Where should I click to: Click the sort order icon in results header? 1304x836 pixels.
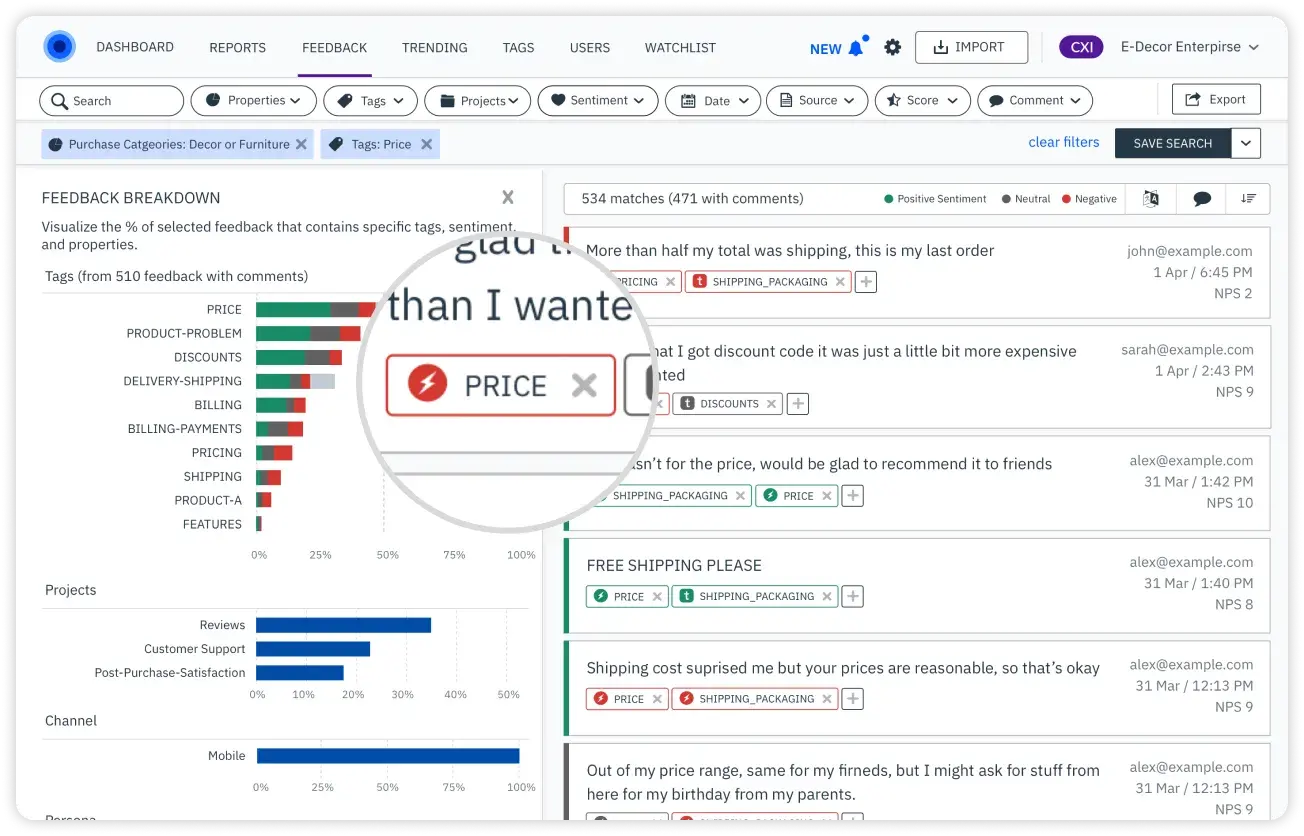pos(1248,199)
